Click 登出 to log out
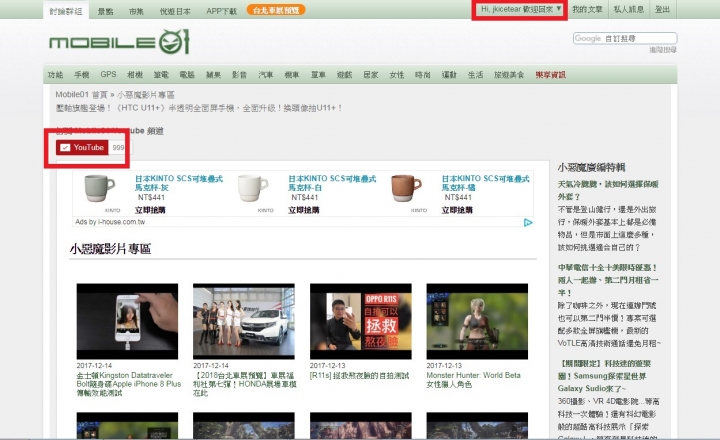This screenshot has height=440, width=720. (x=662, y=9)
